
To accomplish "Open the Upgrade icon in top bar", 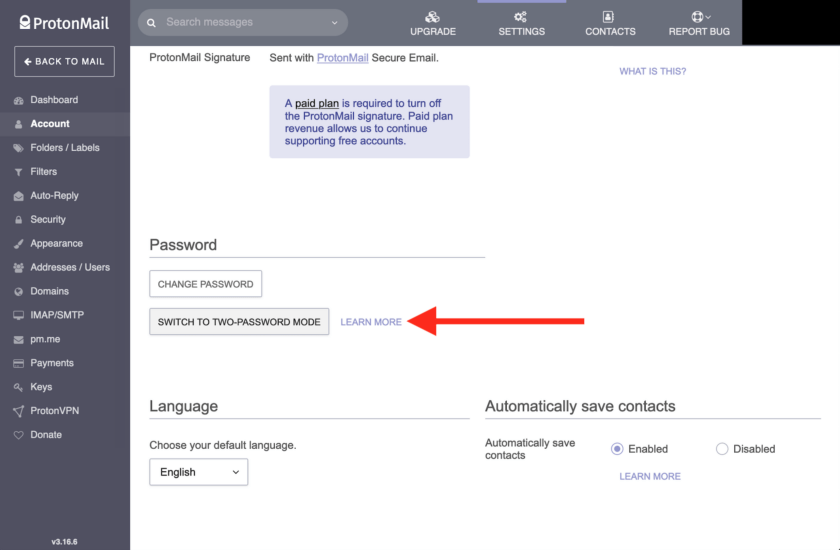I will [x=432, y=17].
